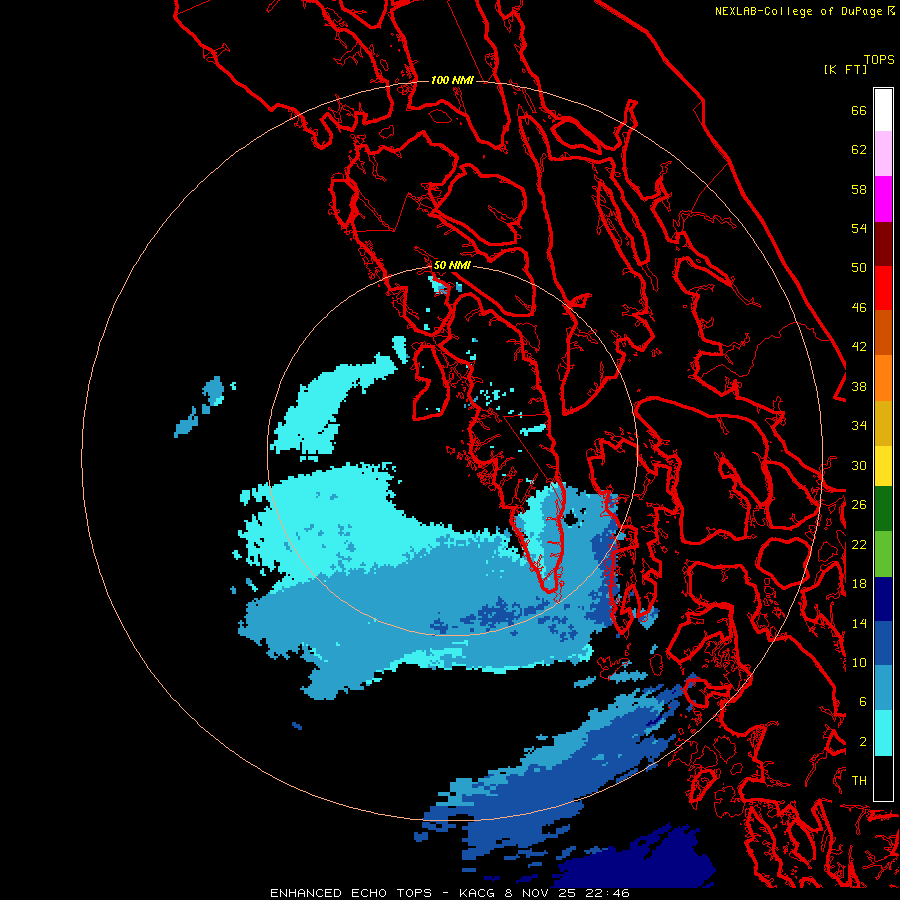Click the gold 34 kft legend swatch
This screenshot has height=900, width=900.
pos(883,423)
